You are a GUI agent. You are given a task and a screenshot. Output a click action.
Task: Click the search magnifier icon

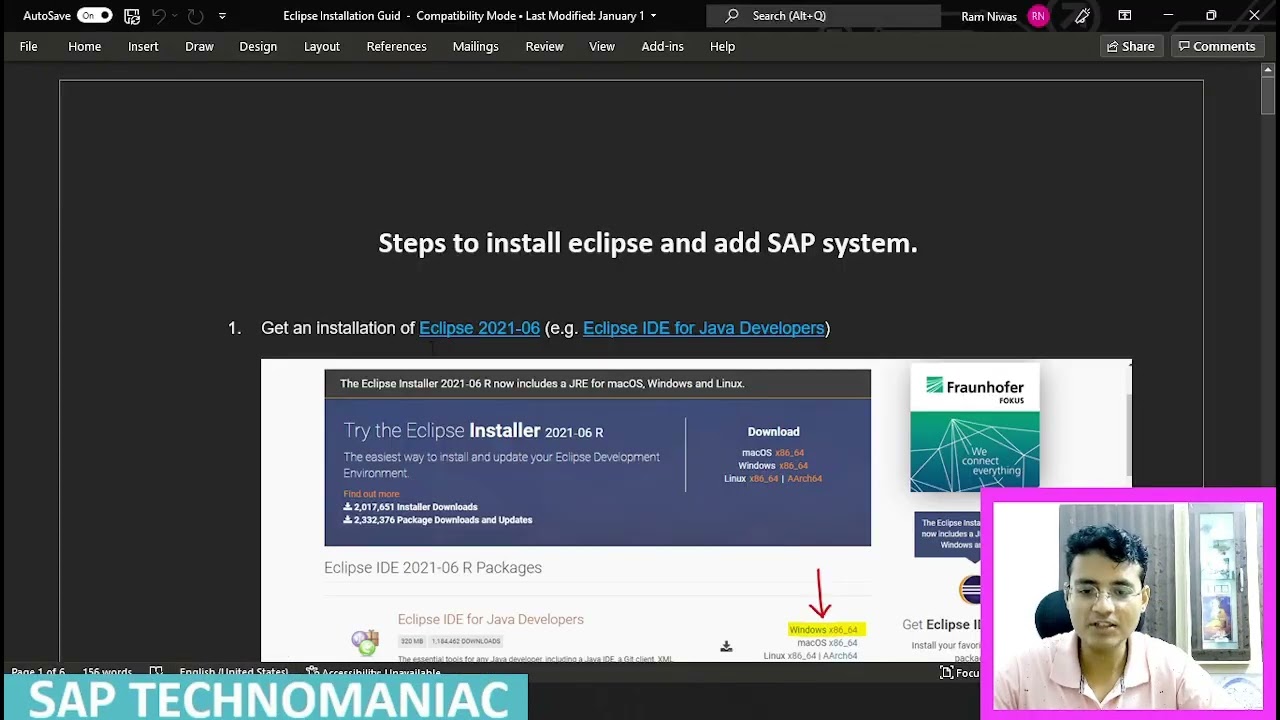coord(732,15)
